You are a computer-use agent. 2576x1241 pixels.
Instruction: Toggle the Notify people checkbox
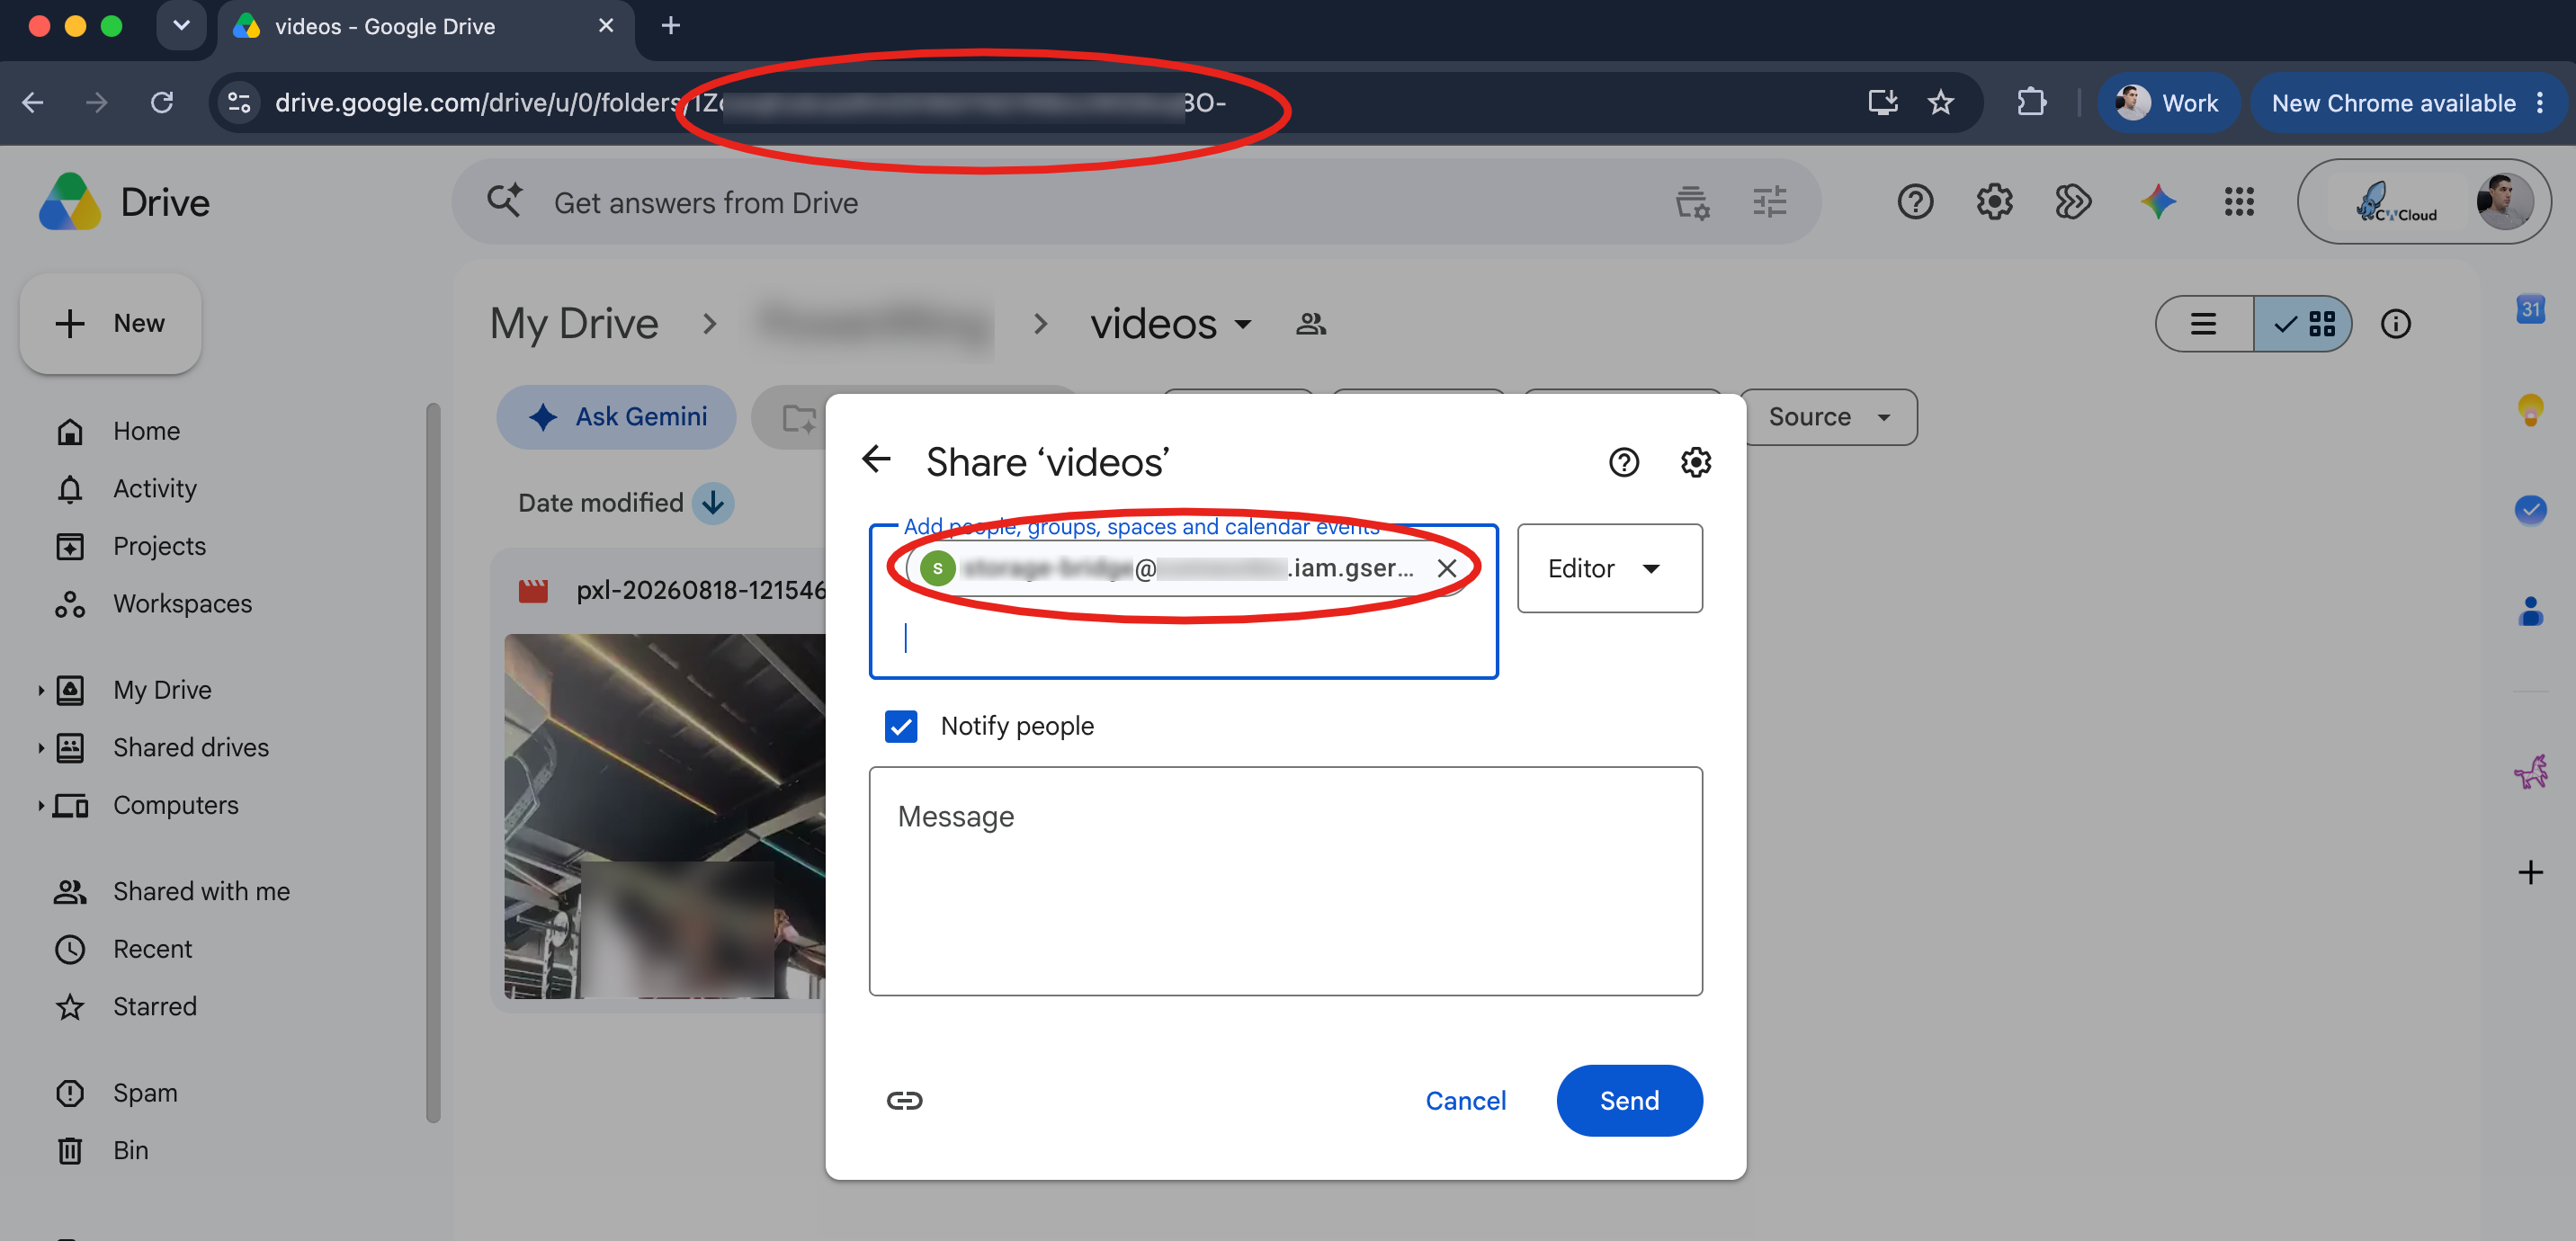point(901,726)
